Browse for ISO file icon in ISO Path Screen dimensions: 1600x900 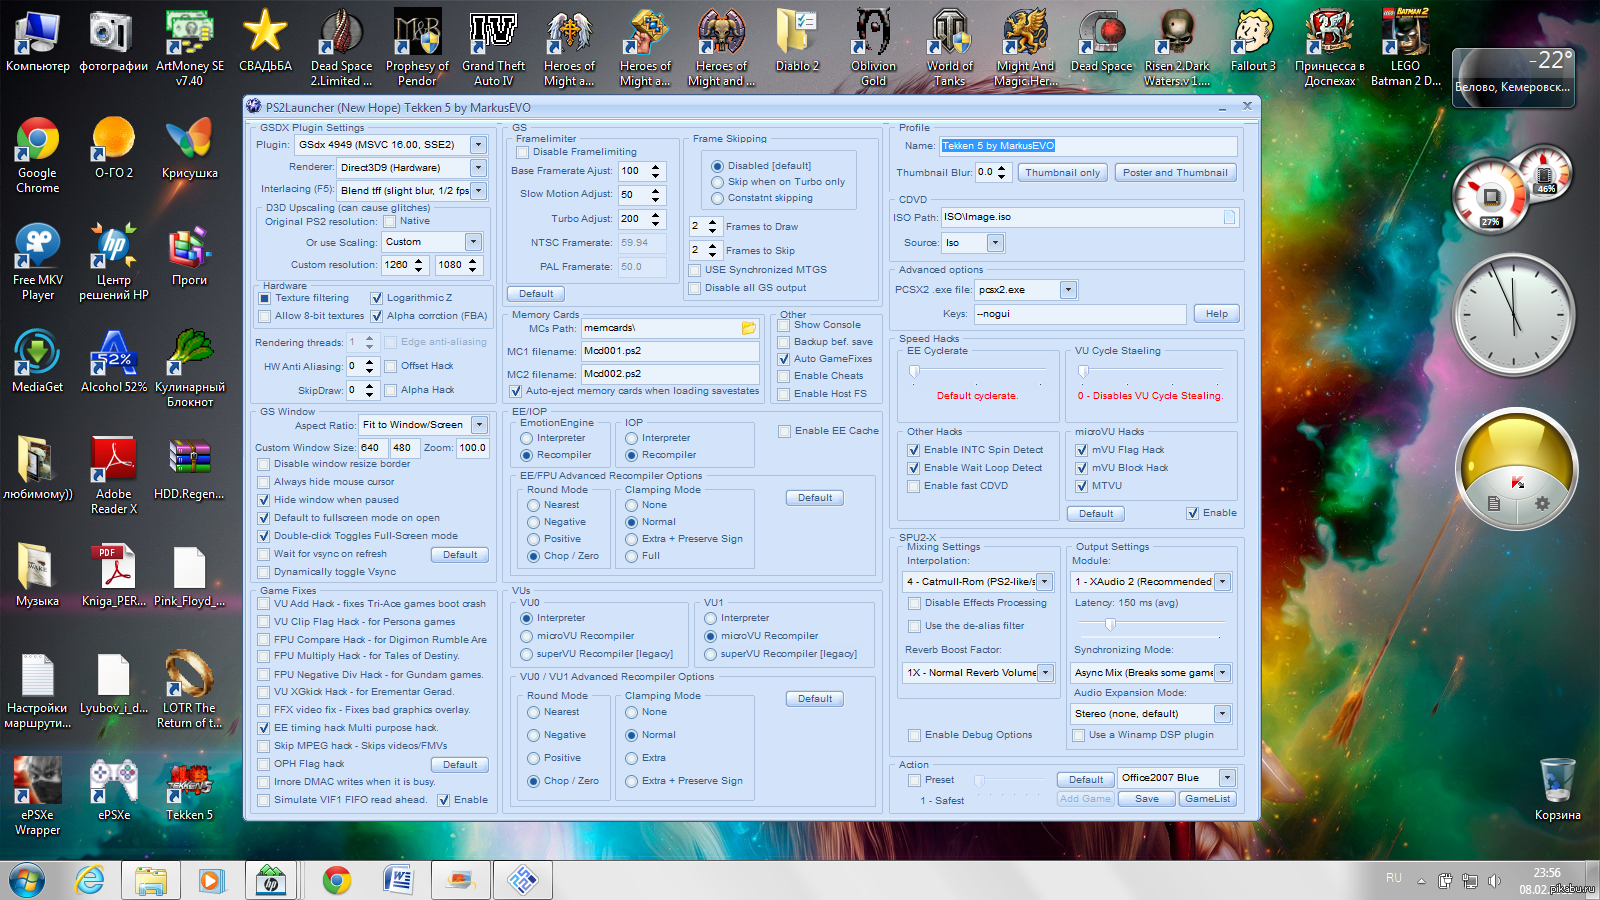point(1229,217)
